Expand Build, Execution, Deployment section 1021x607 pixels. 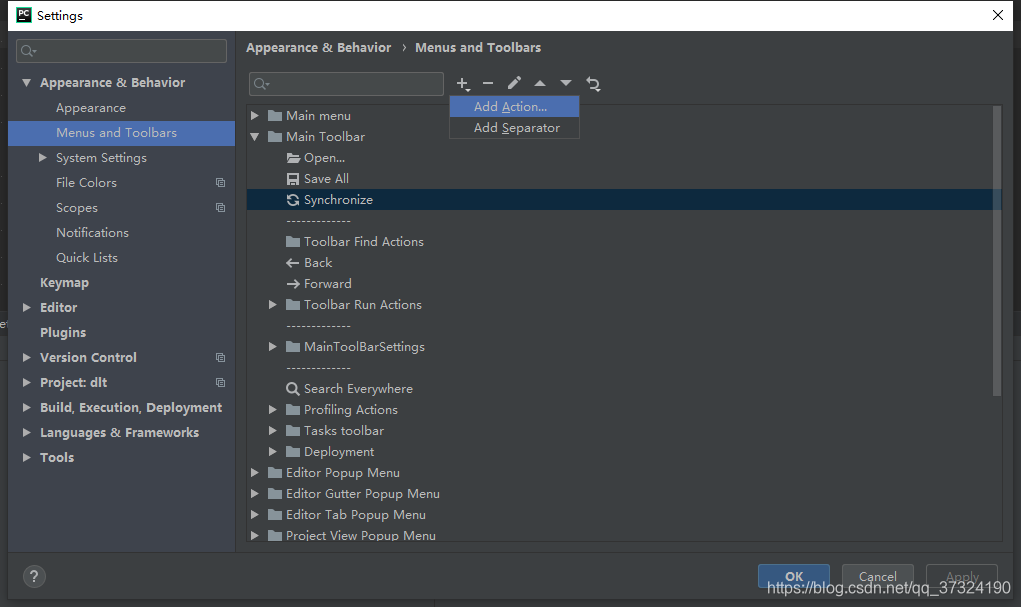click(x=27, y=407)
